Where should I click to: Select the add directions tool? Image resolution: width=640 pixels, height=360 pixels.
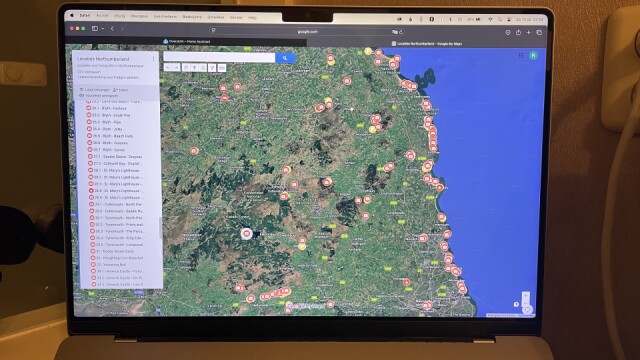[212, 68]
